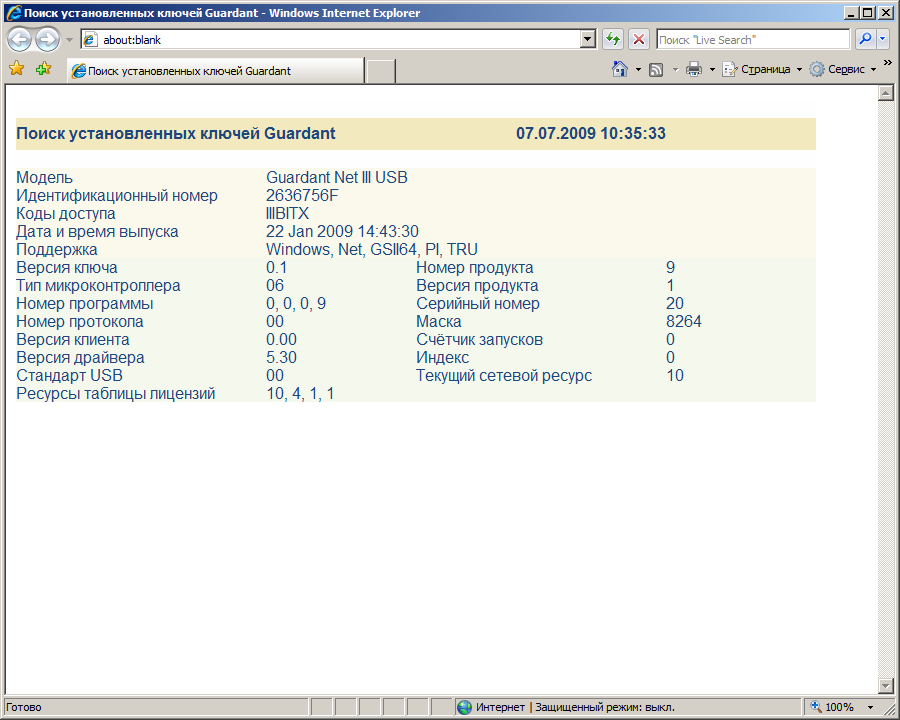This screenshot has width=900, height=720.
Task: Click the RSS feeds icon
Action: pos(656,69)
